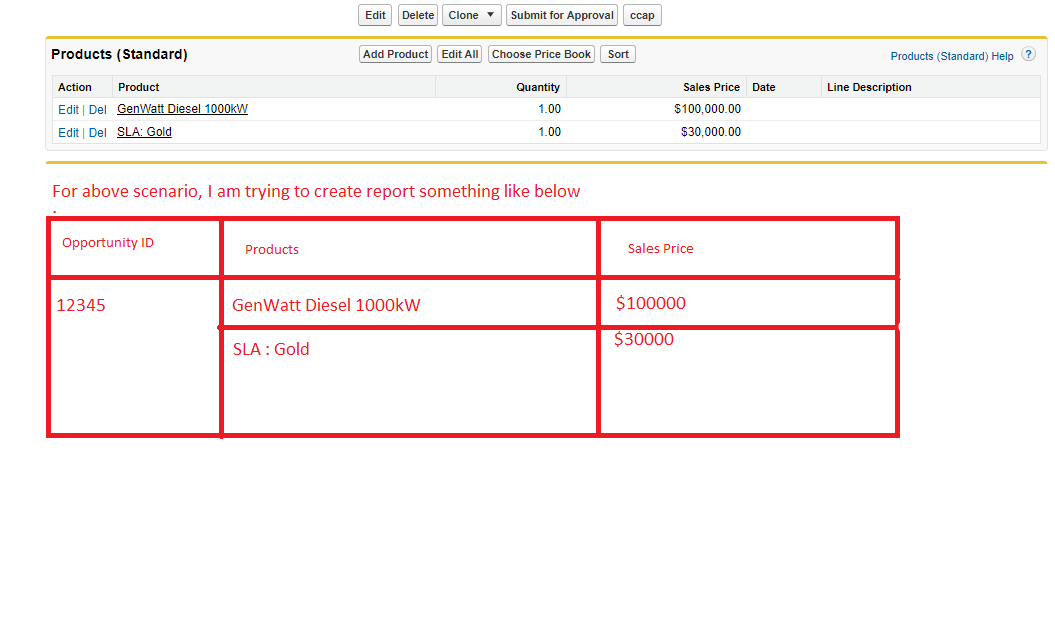Click the Add Product button
Screen dimensions: 1055x642
click(x=395, y=54)
